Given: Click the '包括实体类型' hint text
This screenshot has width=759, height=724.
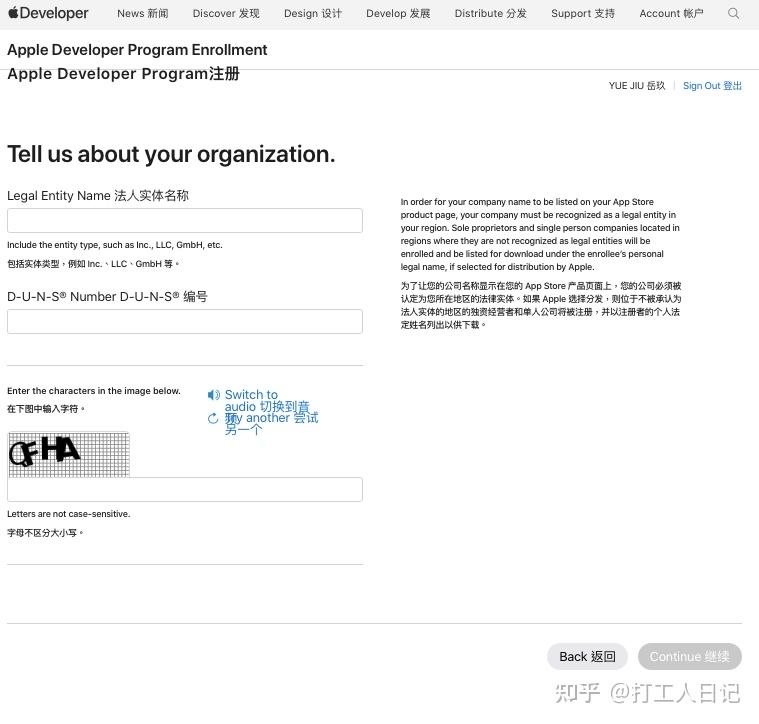Looking at the screenshot, I should click(x=93, y=264).
